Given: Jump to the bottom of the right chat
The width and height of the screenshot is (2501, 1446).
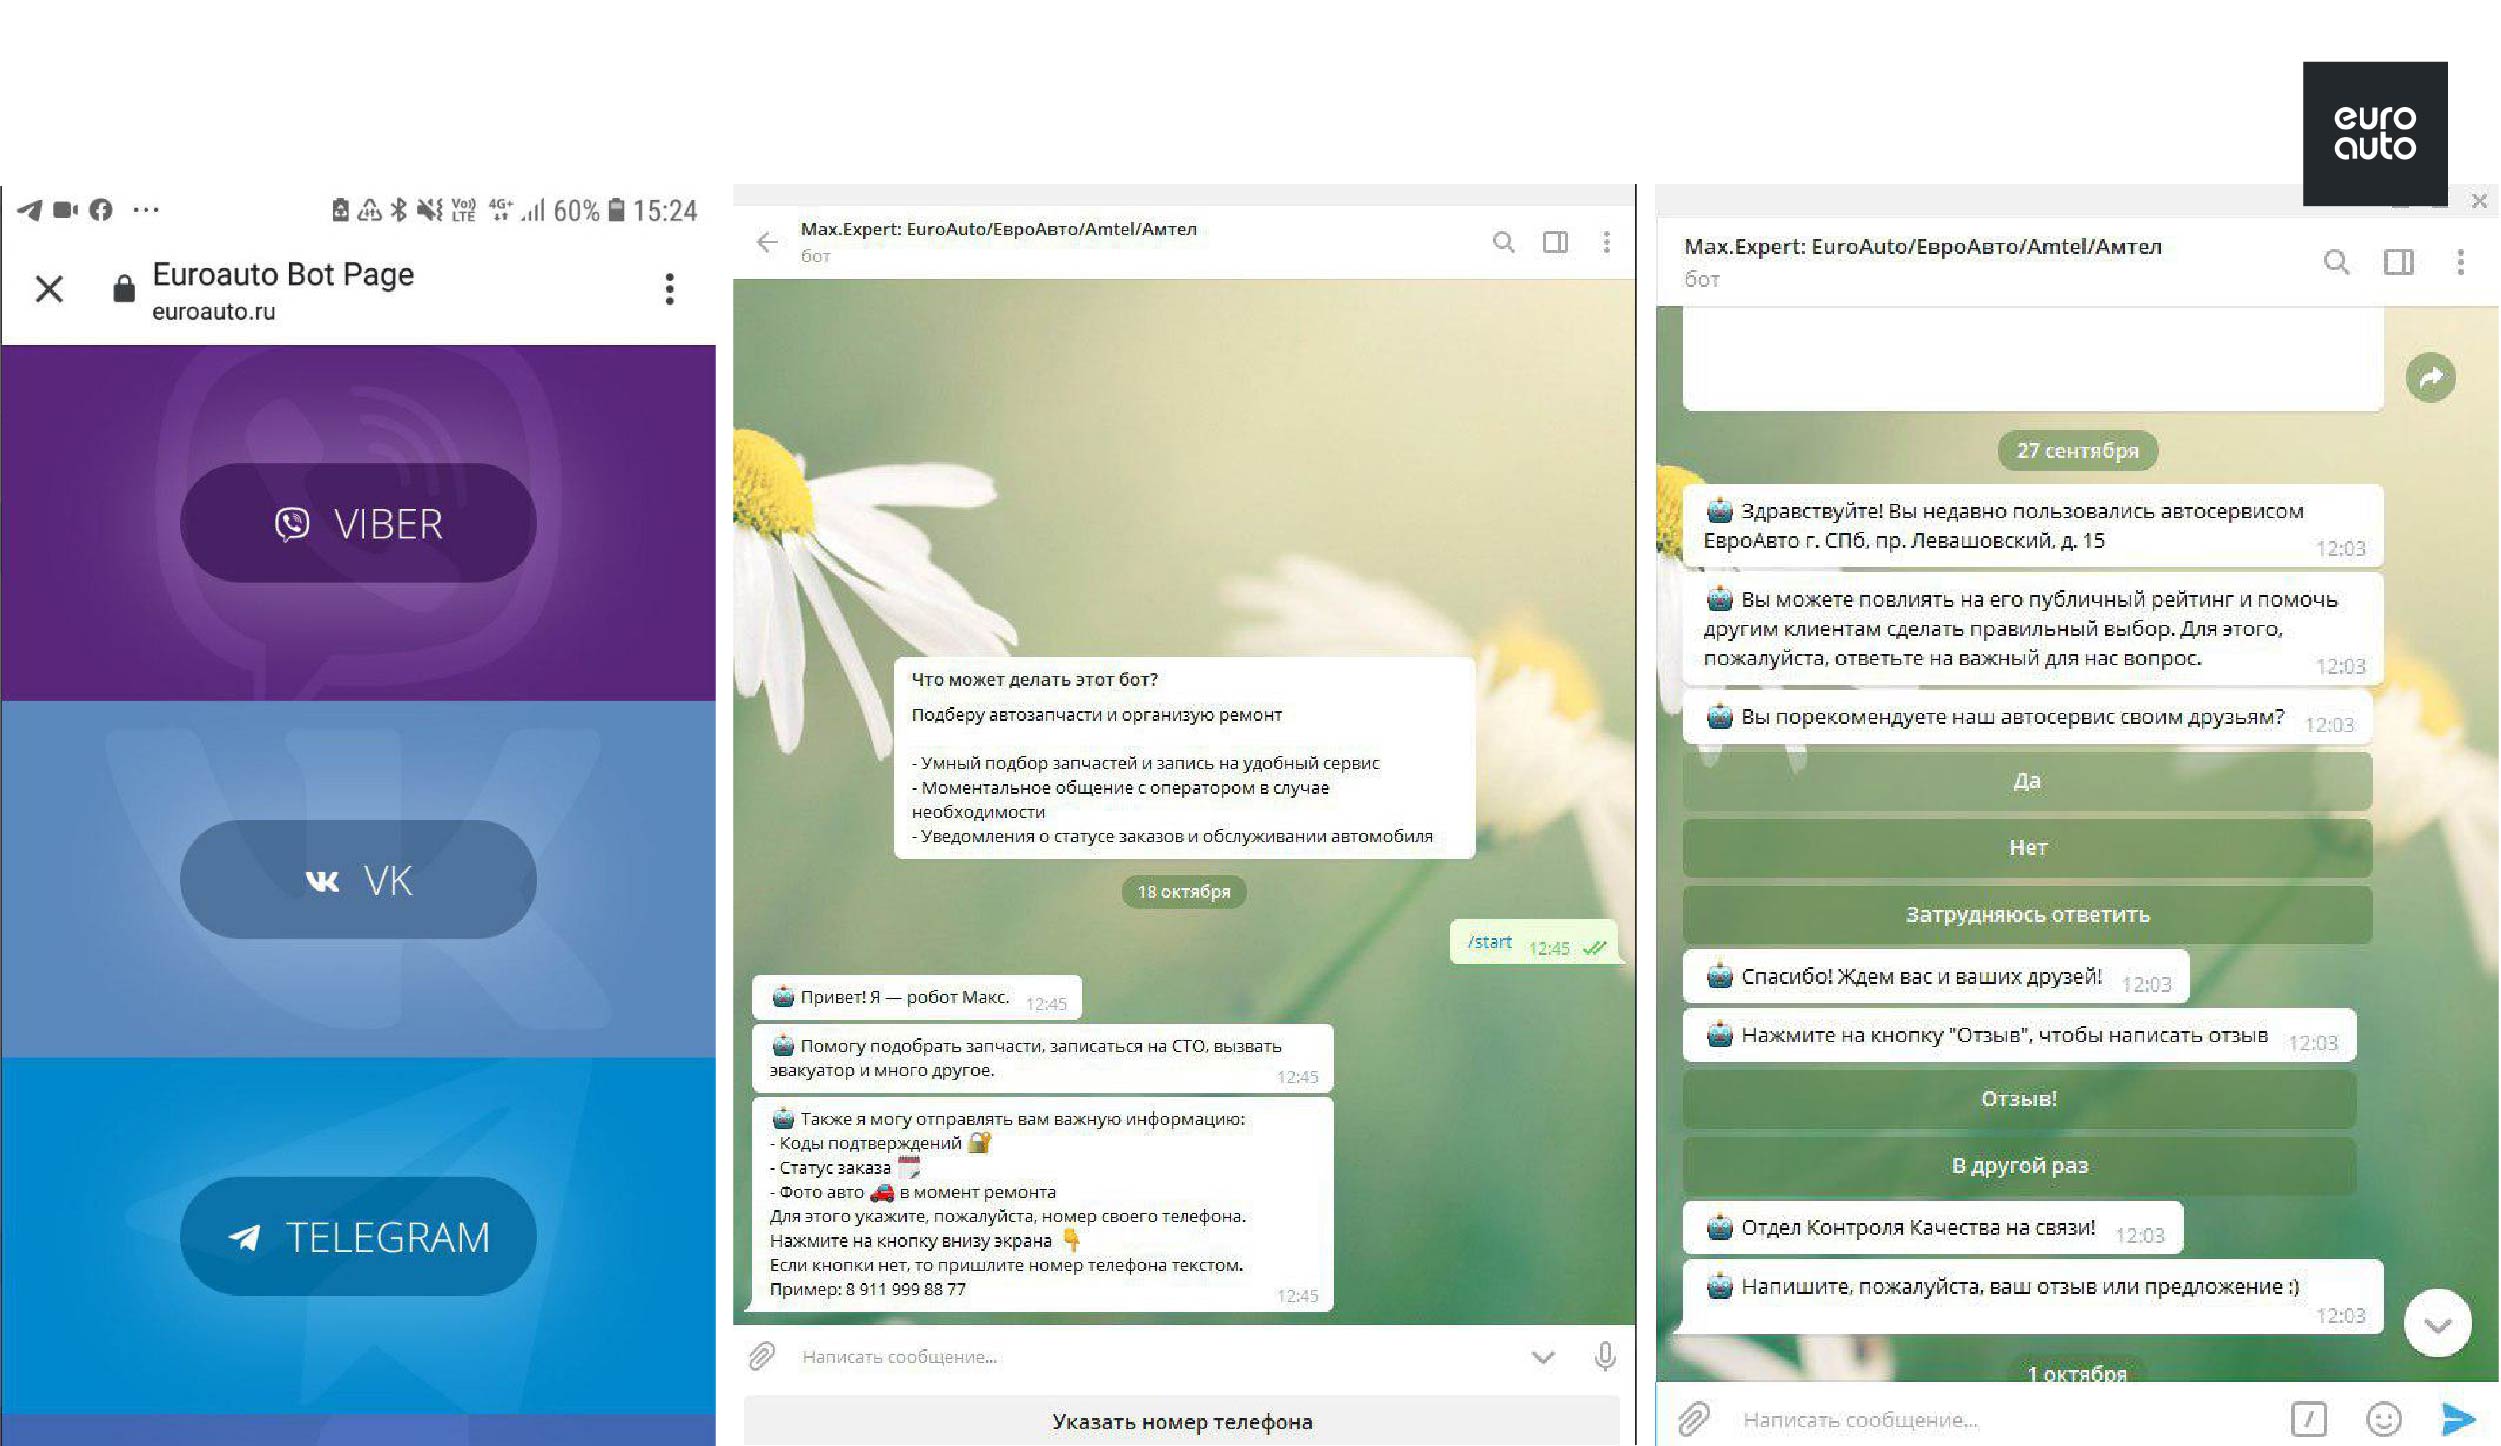Looking at the screenshot, I should tap(2437, 1323).
